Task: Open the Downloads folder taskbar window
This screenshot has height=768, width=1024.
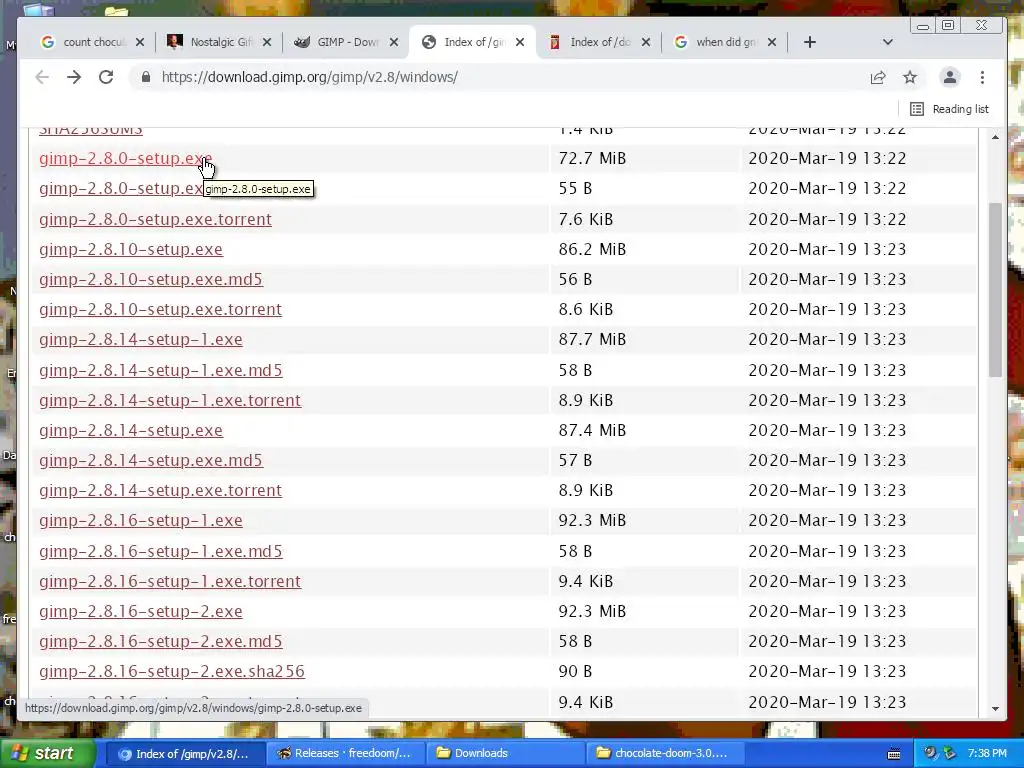Action: coord(505,754)
